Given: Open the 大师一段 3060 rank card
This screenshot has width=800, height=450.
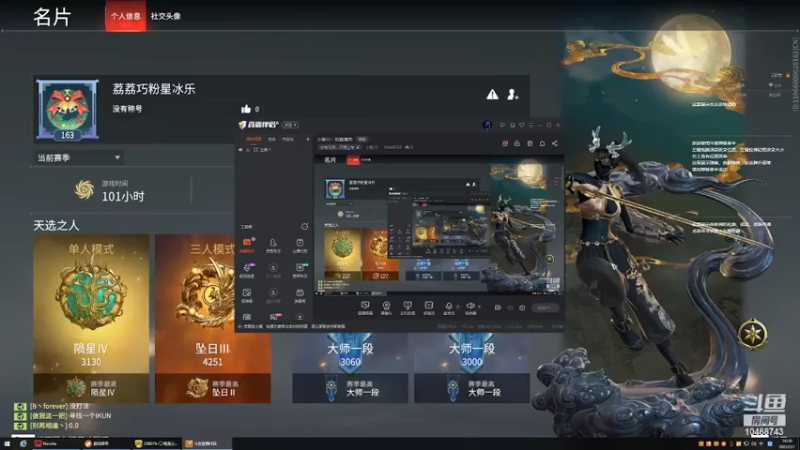Looking at the screenshot, I should tap(350, 367).
